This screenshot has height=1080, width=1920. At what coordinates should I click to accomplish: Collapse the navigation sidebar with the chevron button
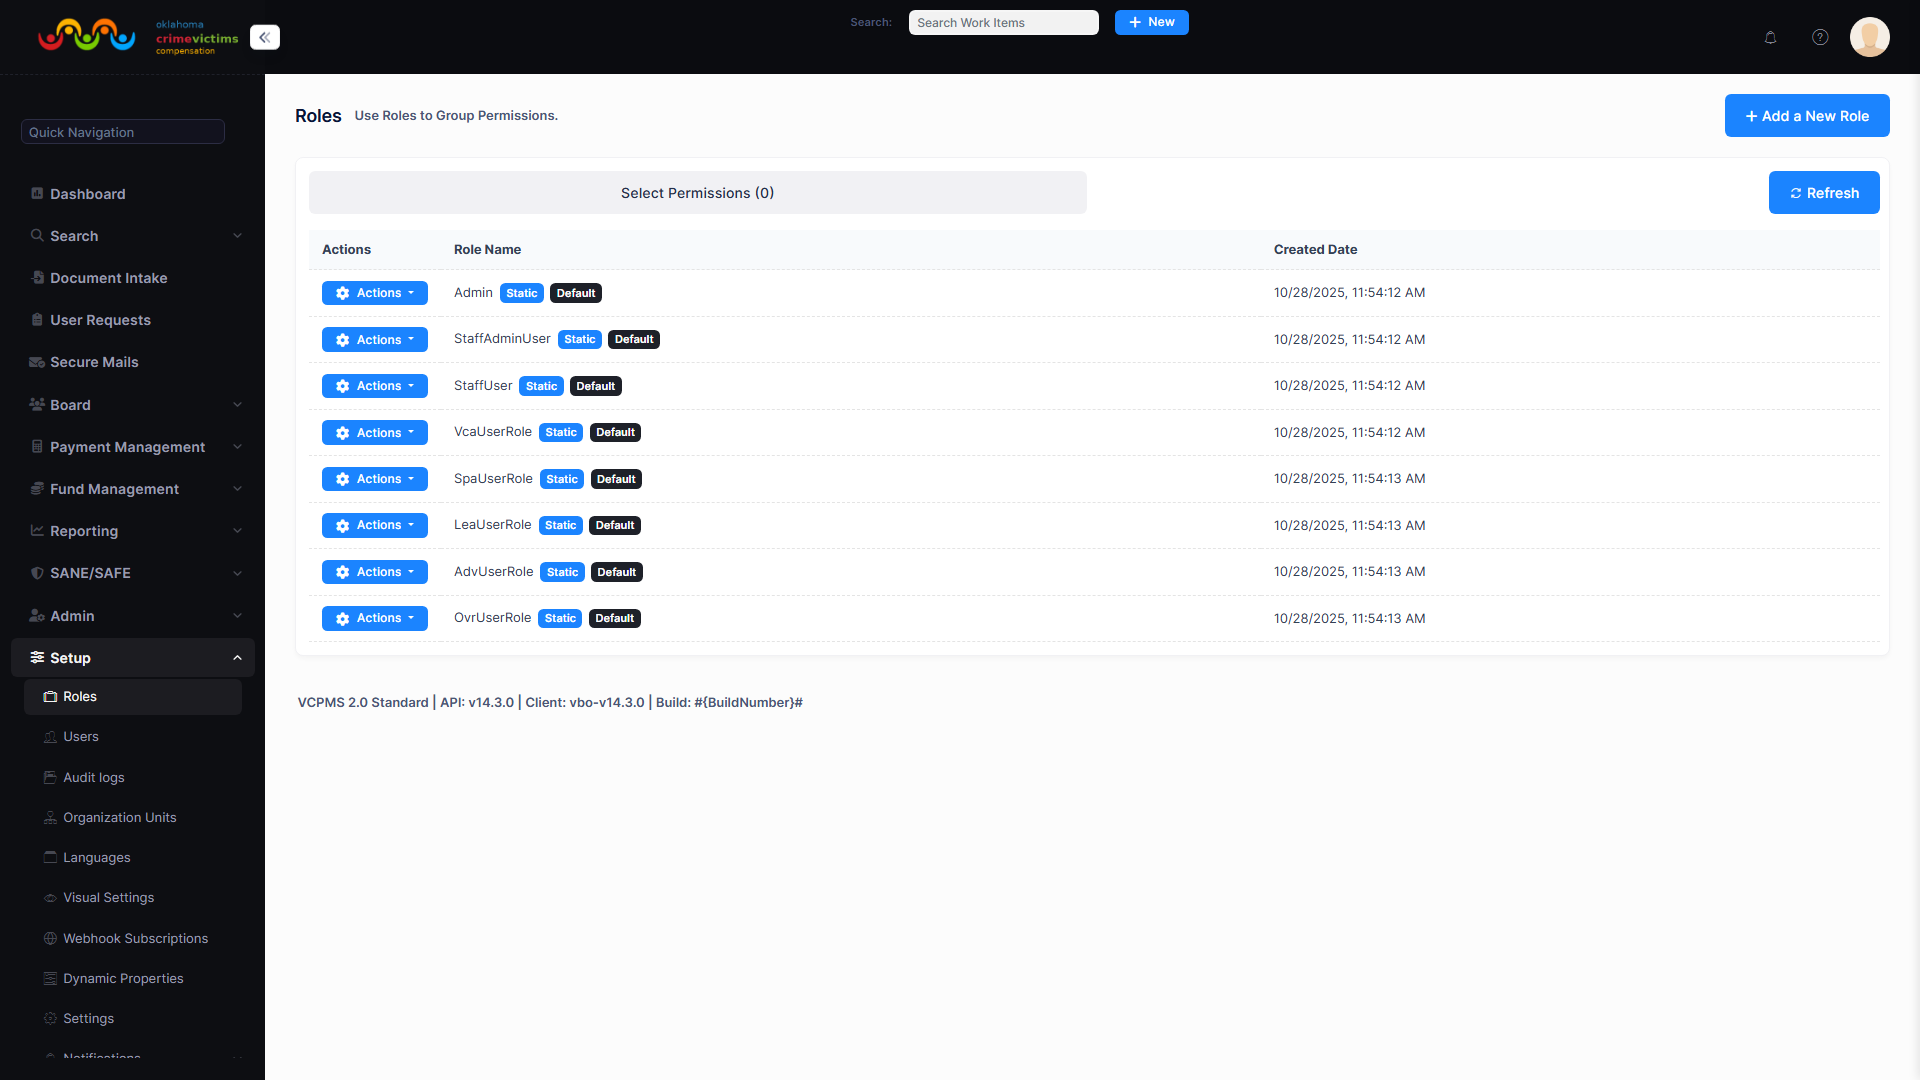265,37
